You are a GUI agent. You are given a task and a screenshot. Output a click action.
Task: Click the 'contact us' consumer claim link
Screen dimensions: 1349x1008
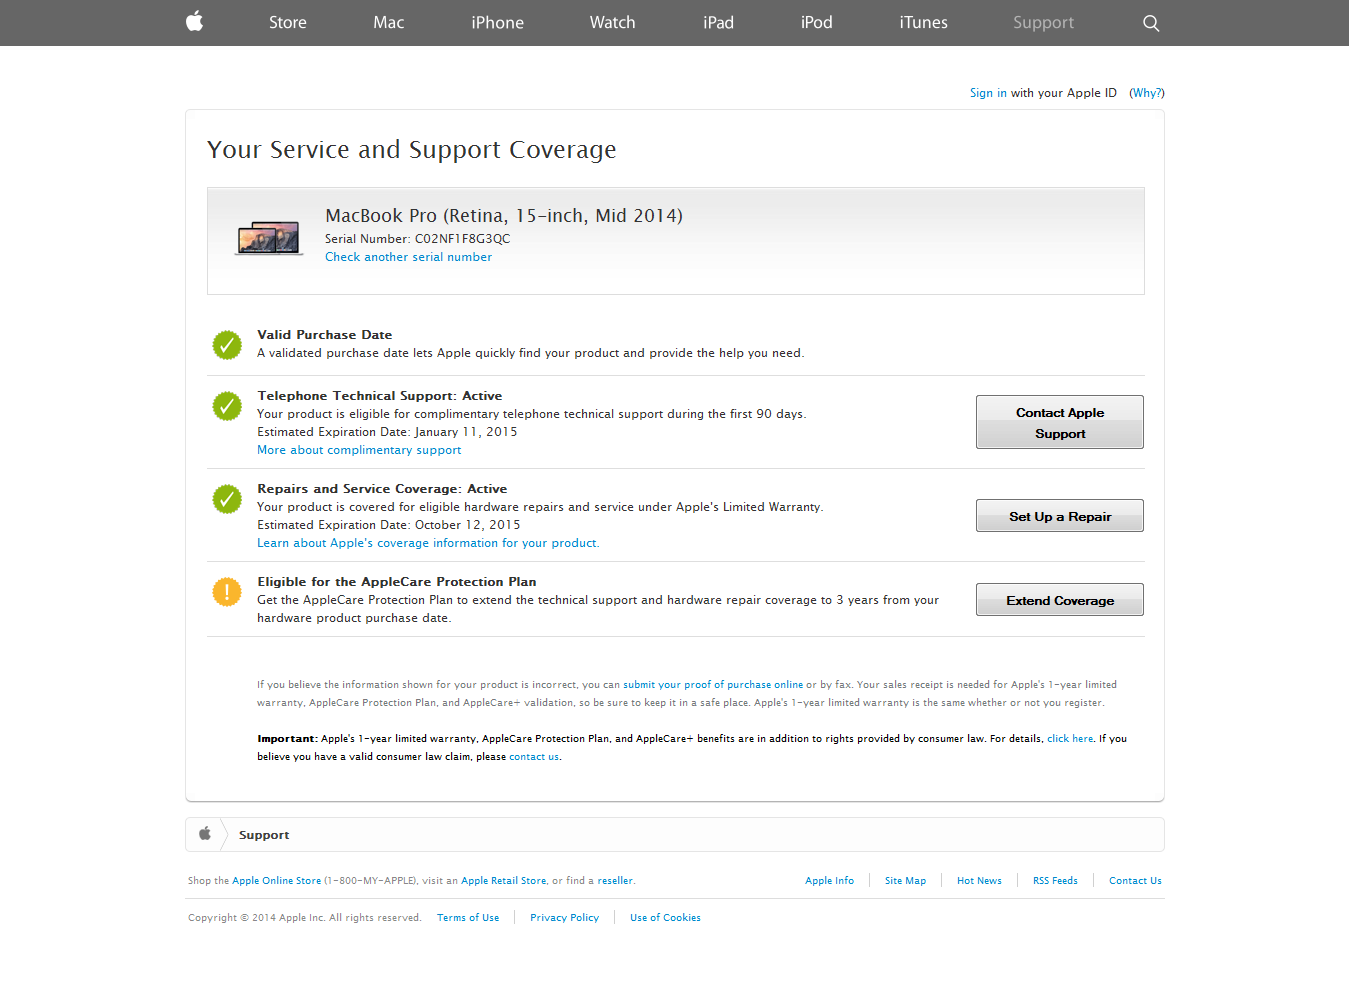(x=534, y=757)
